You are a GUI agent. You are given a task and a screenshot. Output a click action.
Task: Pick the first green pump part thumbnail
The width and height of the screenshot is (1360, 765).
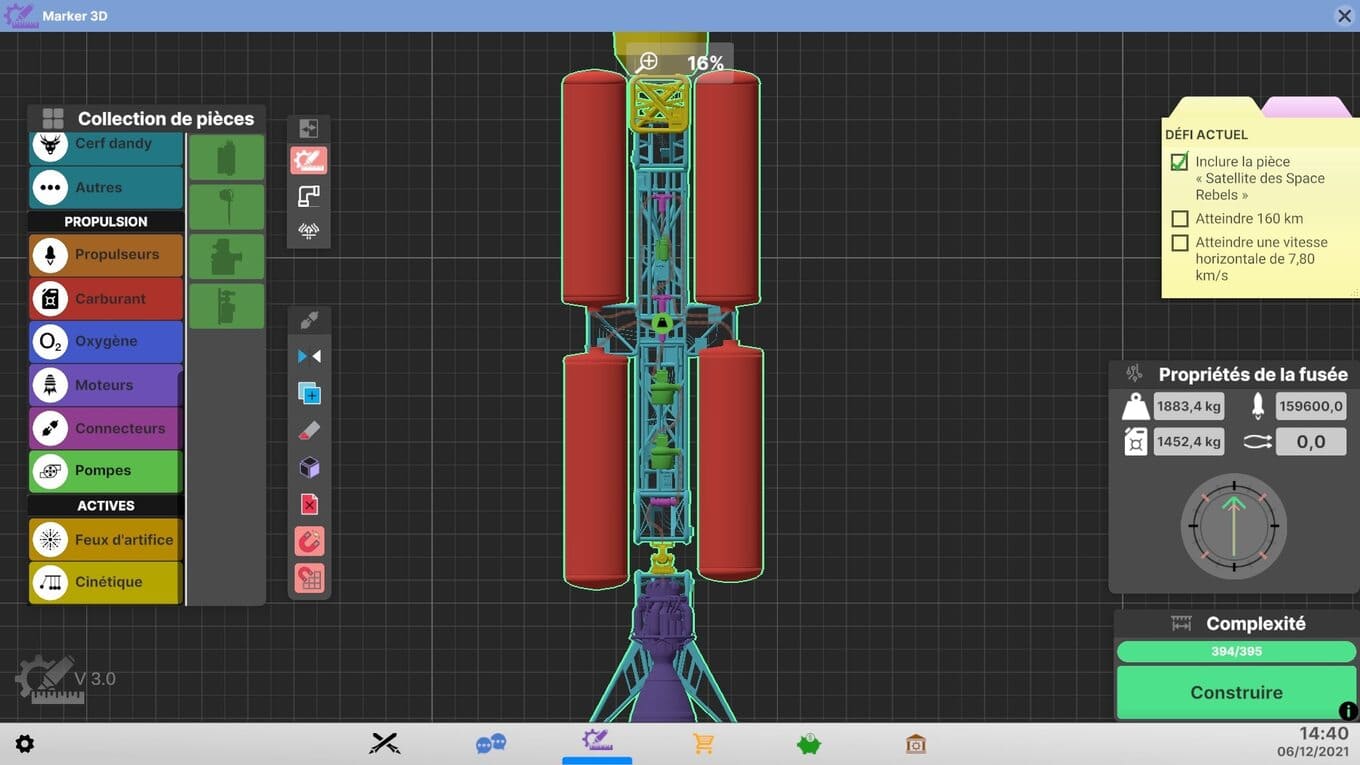227,158
